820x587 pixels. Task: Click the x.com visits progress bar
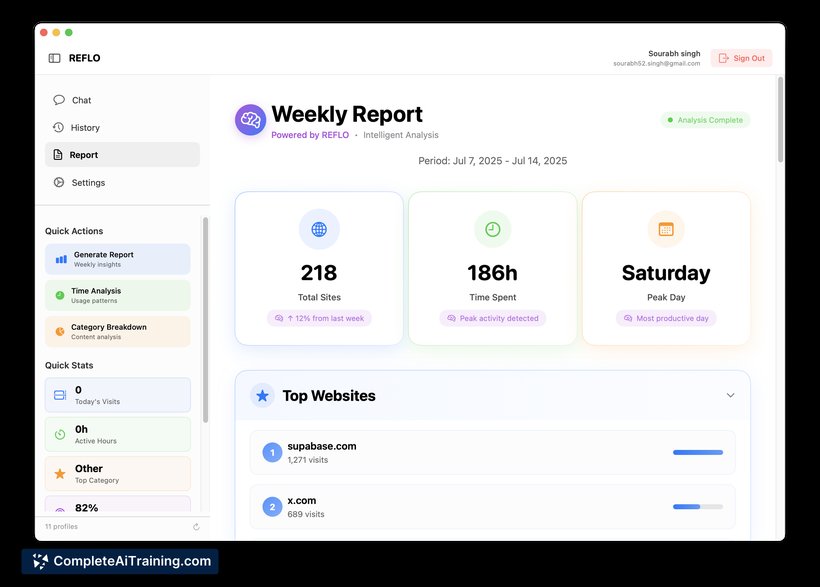(698, 506)
